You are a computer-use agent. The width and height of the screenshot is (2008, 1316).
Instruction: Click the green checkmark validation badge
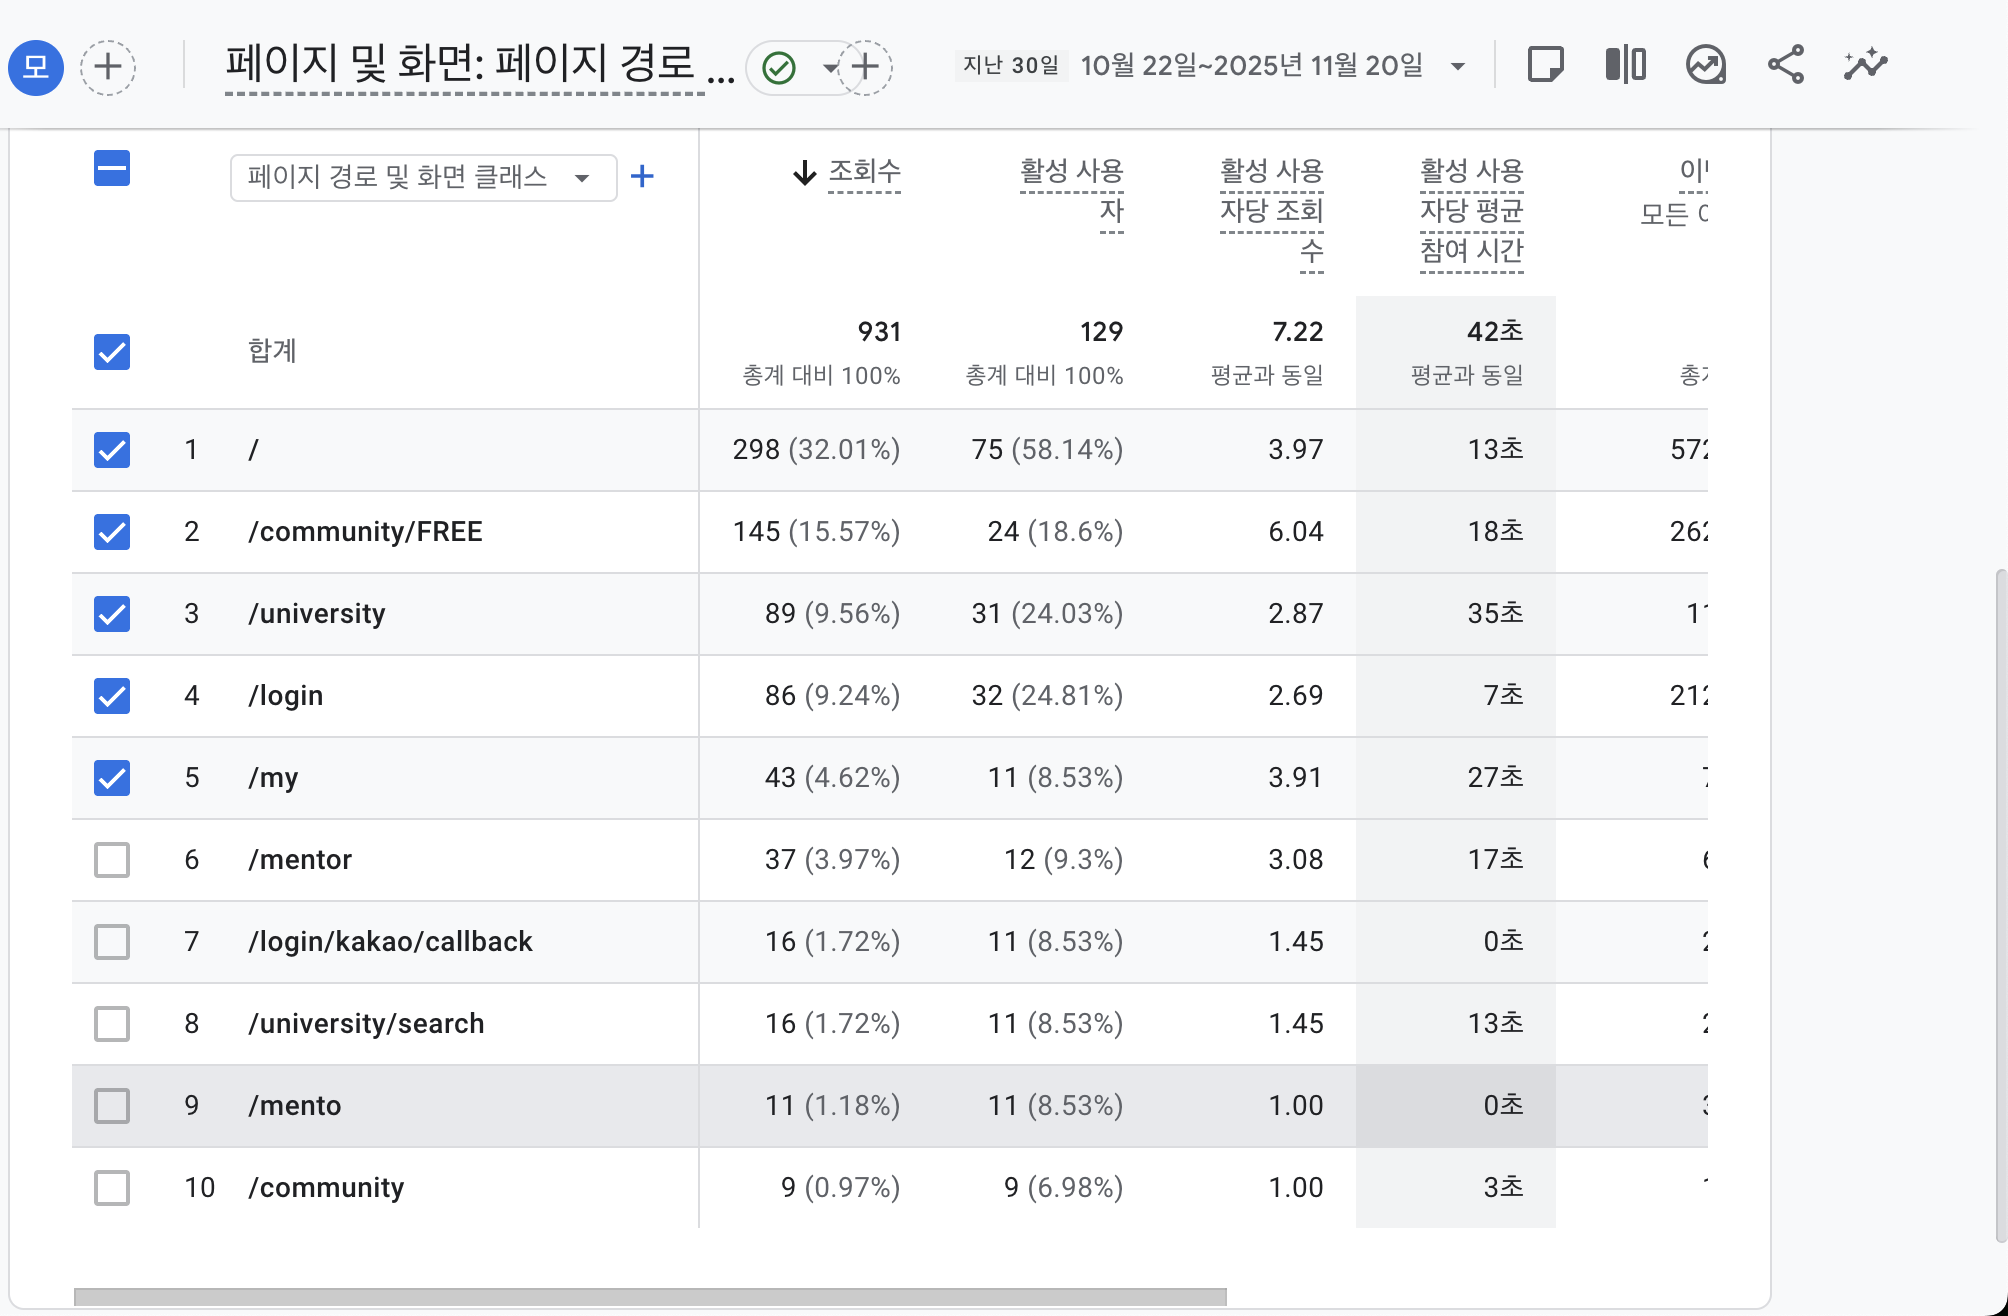781,65
